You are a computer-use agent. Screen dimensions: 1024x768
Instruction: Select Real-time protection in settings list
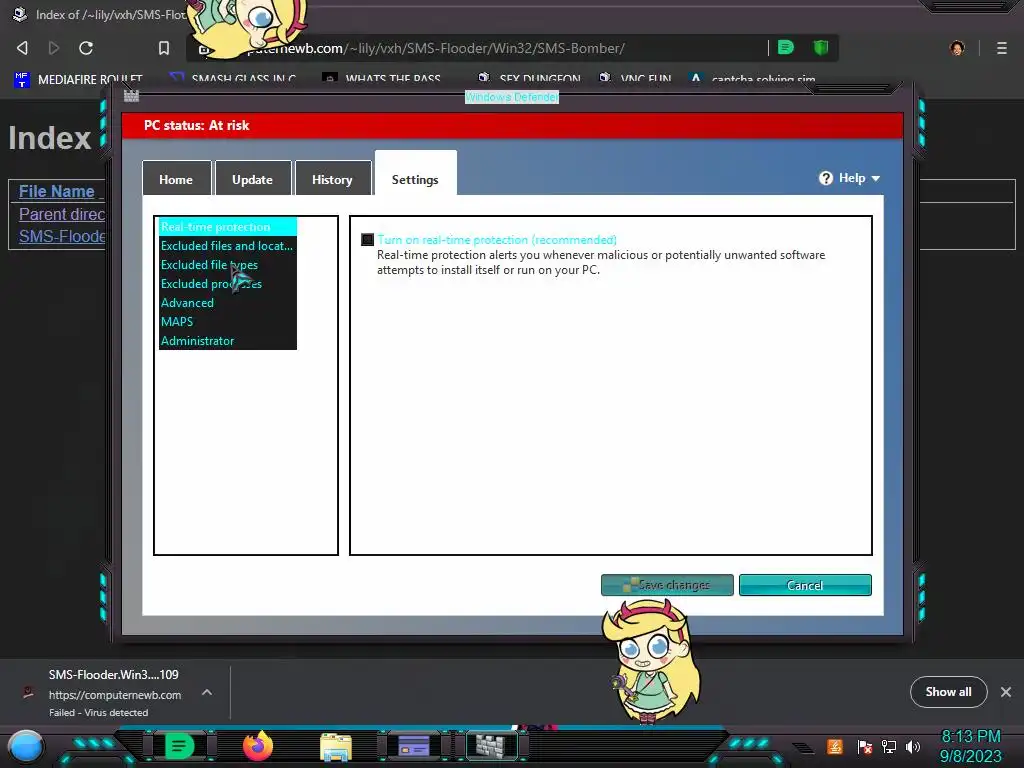[x=228, y=227]
